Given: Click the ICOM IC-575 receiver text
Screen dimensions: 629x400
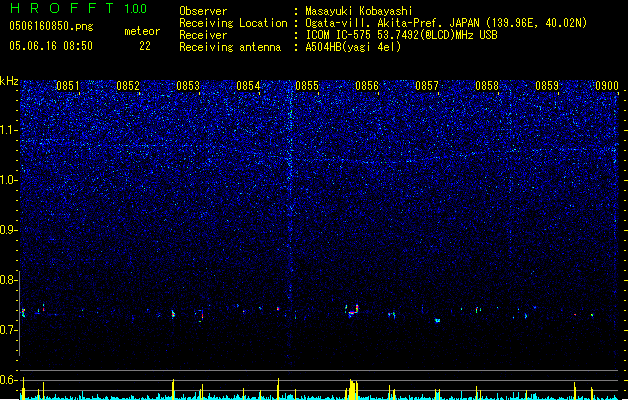Looking at the screenshot, I should [401, 35].
